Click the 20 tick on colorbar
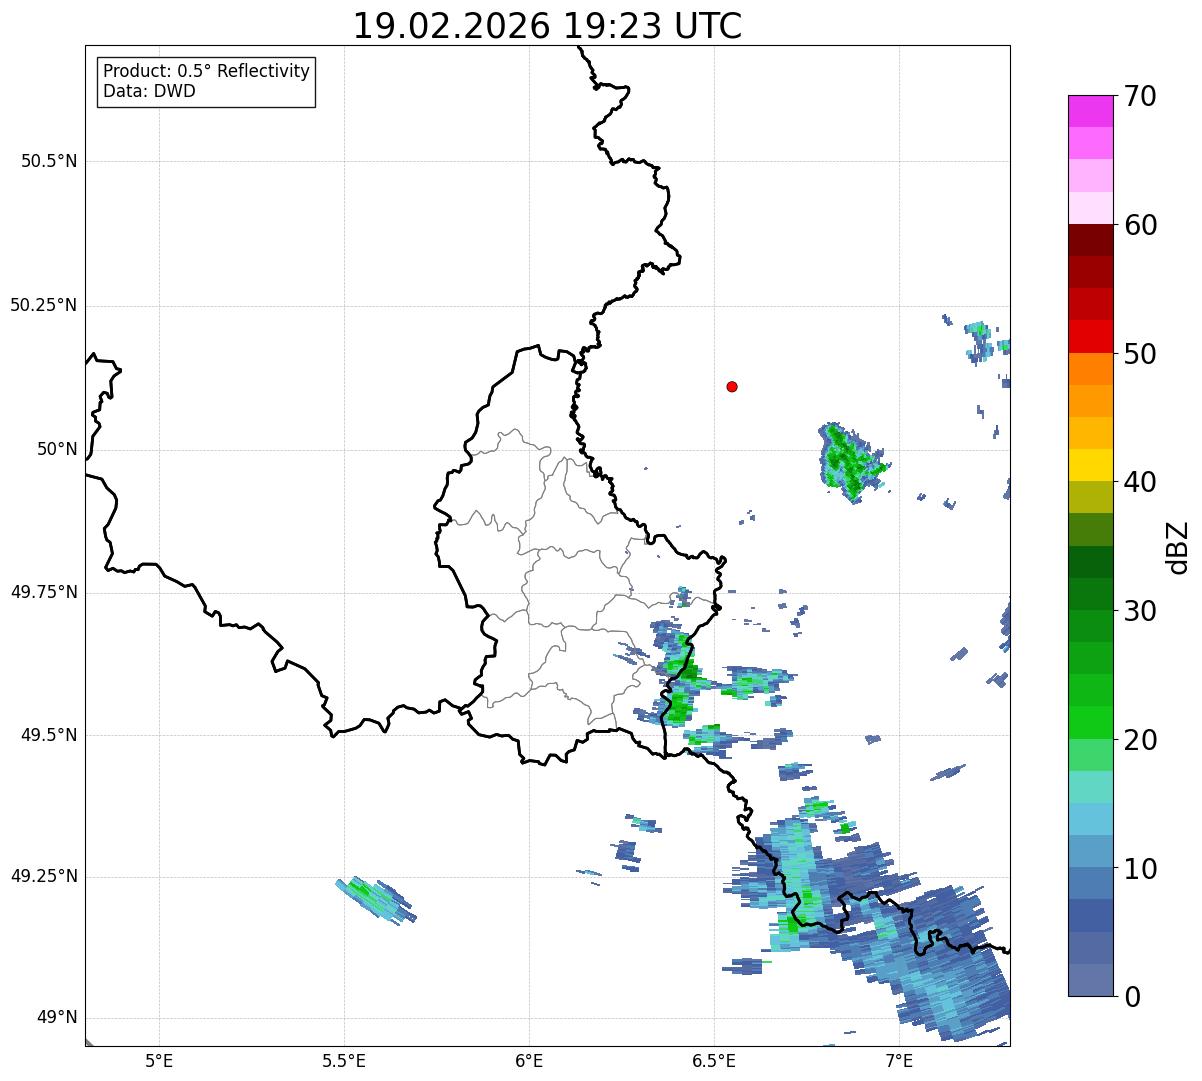The width and height of the screenshot is (1202, 1081). coord(1140,740)
